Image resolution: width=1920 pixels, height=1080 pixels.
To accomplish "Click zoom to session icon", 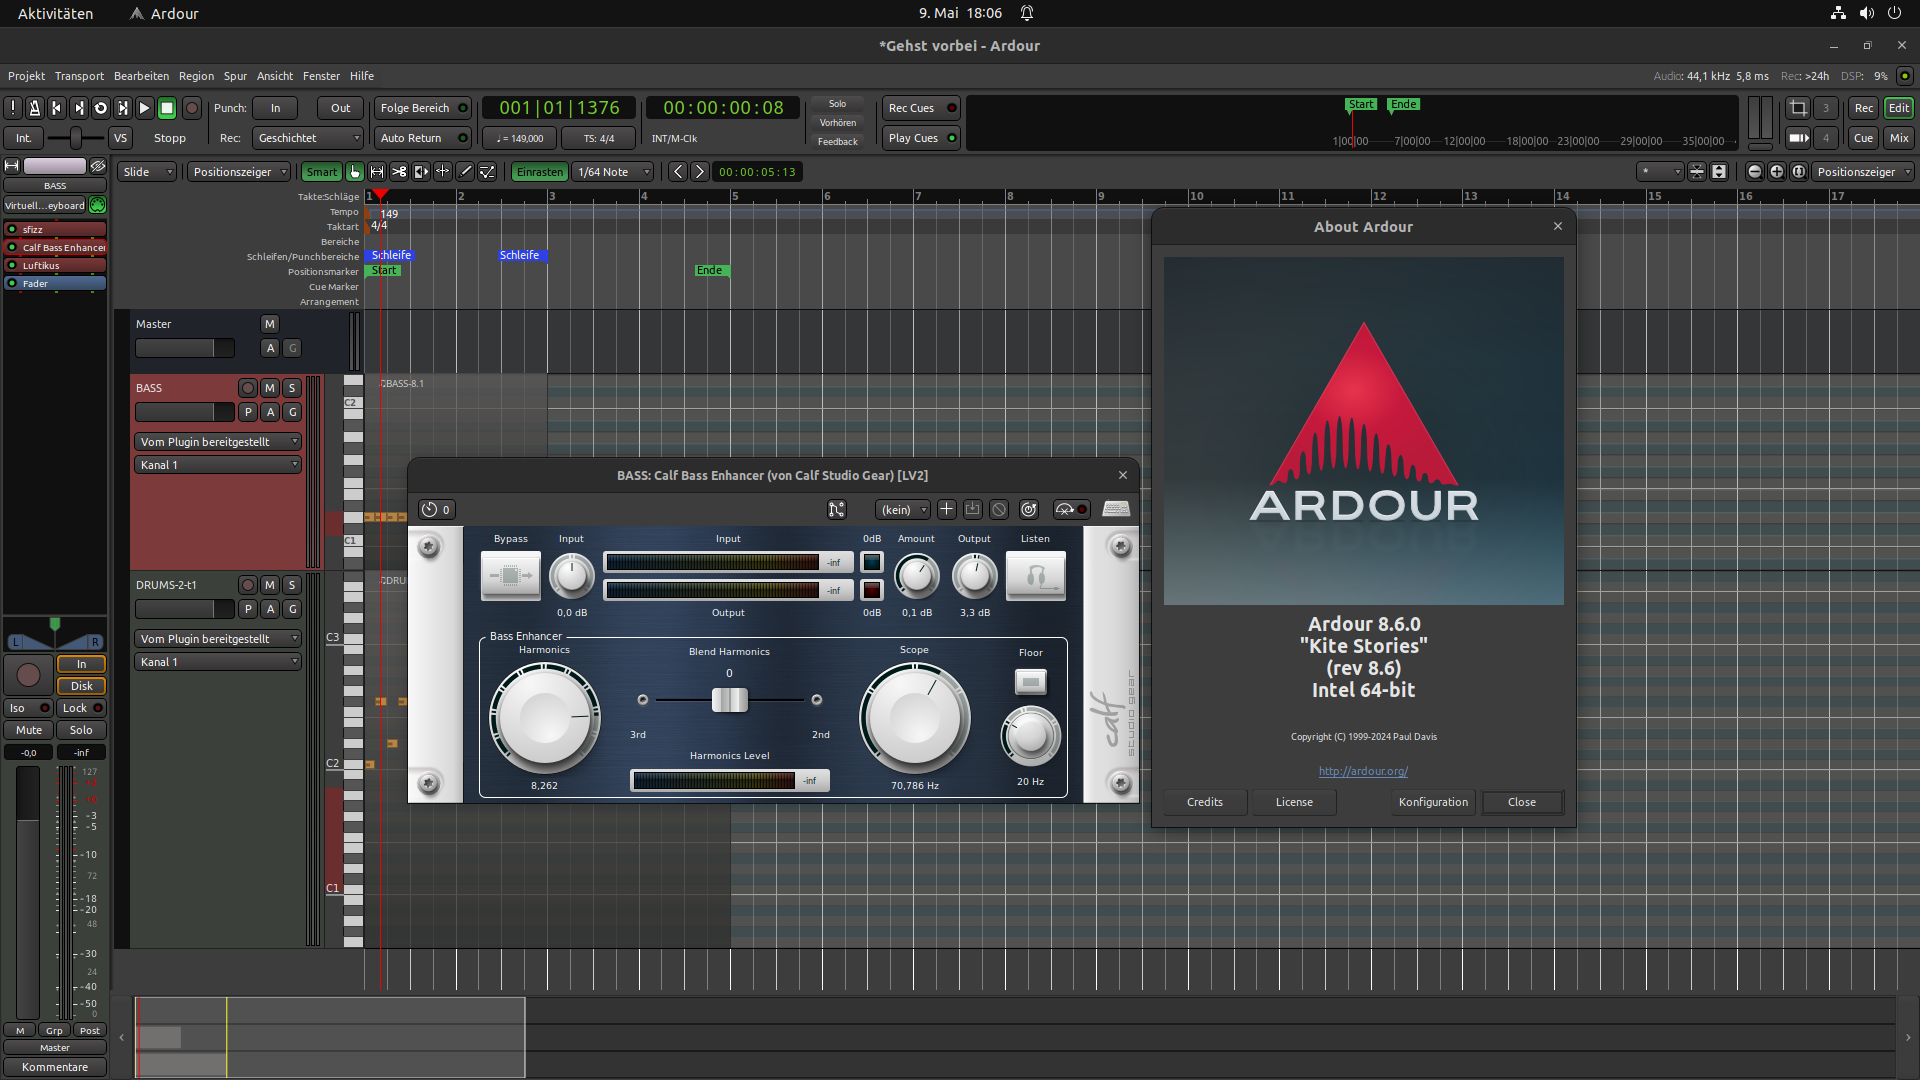I will tap(1798, 172).
